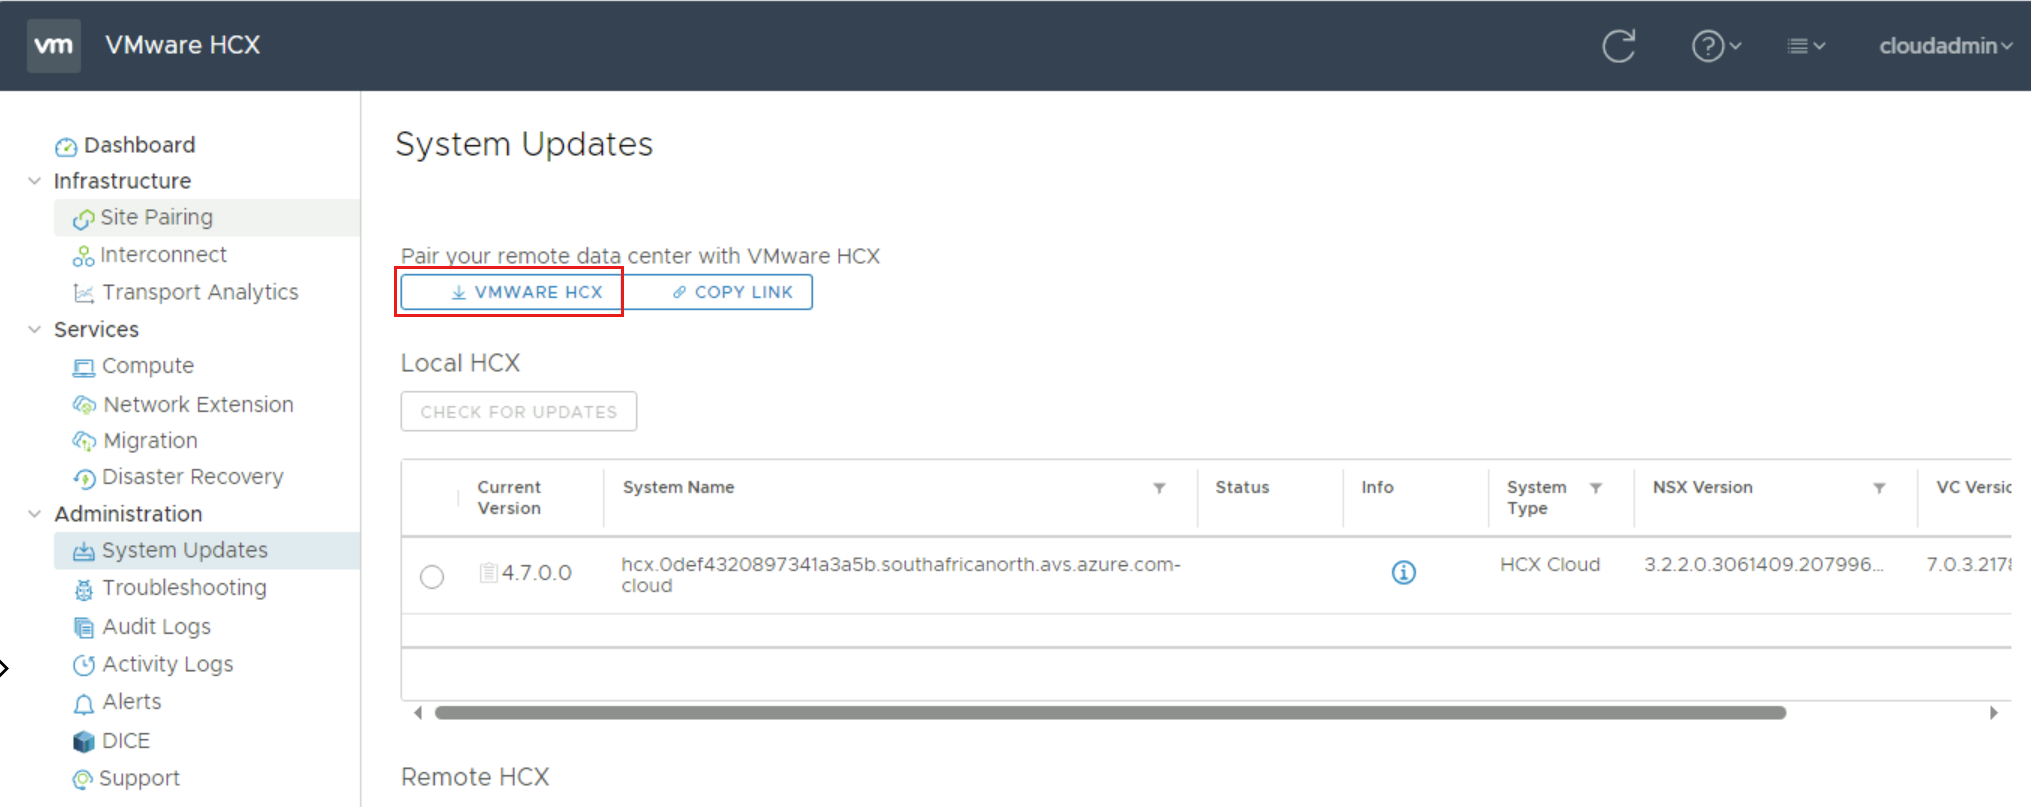Click the Dashboard gauge icon
2031x807 pixels.
pos(66,147)
